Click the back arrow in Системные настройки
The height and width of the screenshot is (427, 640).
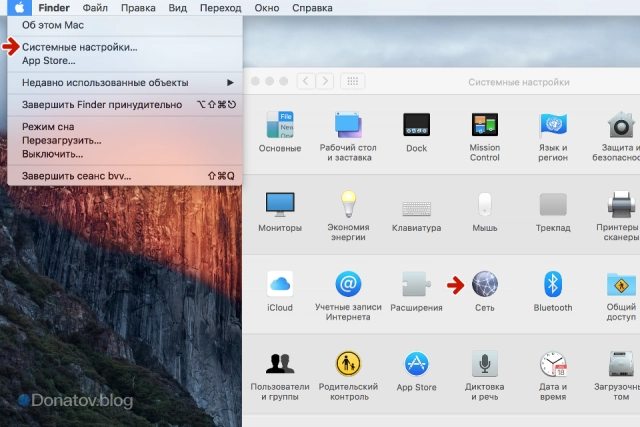click(306, 81)
